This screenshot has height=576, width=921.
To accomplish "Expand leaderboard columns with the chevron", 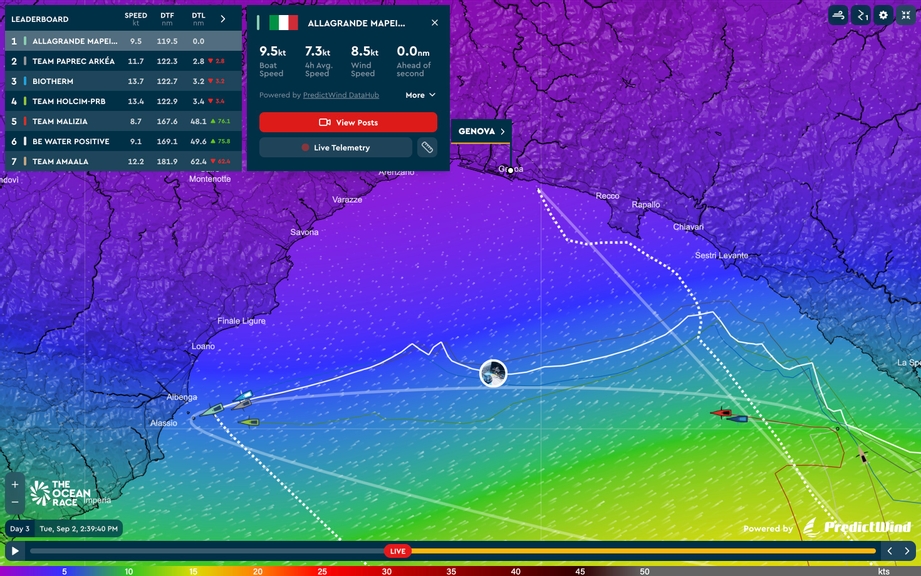I will click(223, 19).
